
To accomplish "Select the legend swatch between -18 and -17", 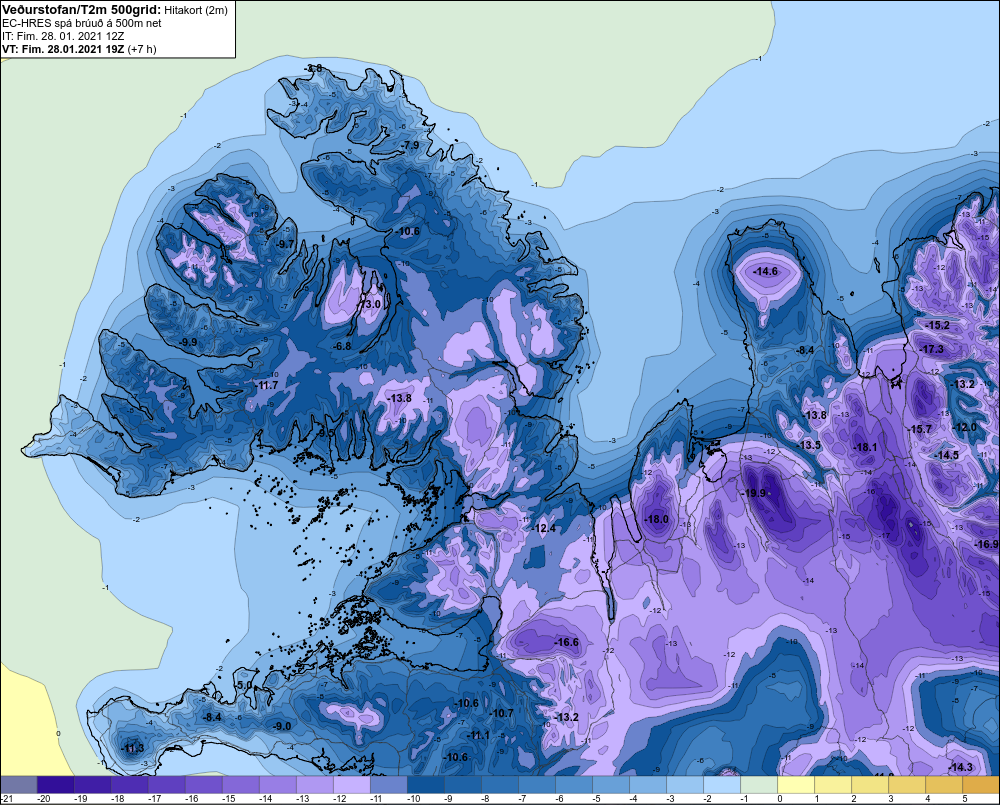I will click(129, 785).
